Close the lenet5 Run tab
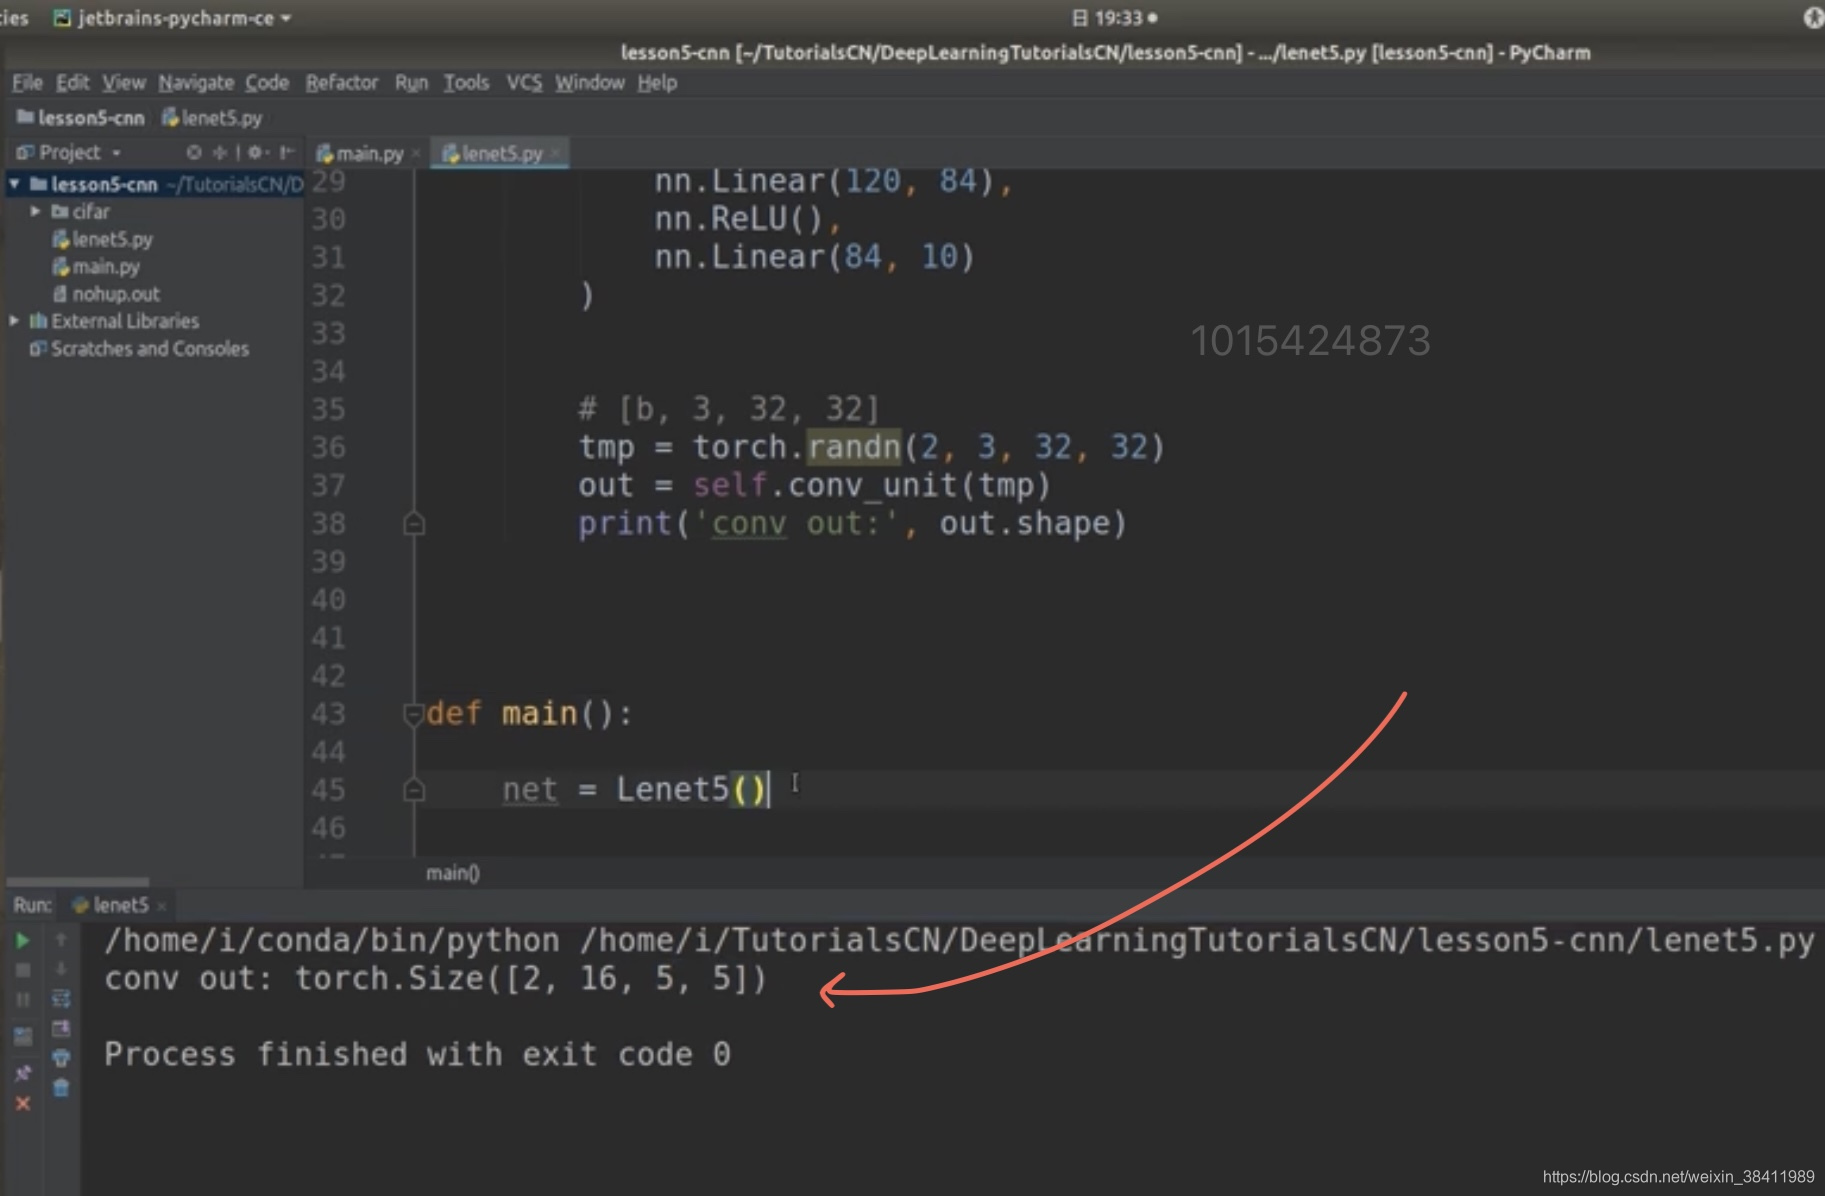The width and height of the screenshot is (1825, 1196). tap(162, 906)
